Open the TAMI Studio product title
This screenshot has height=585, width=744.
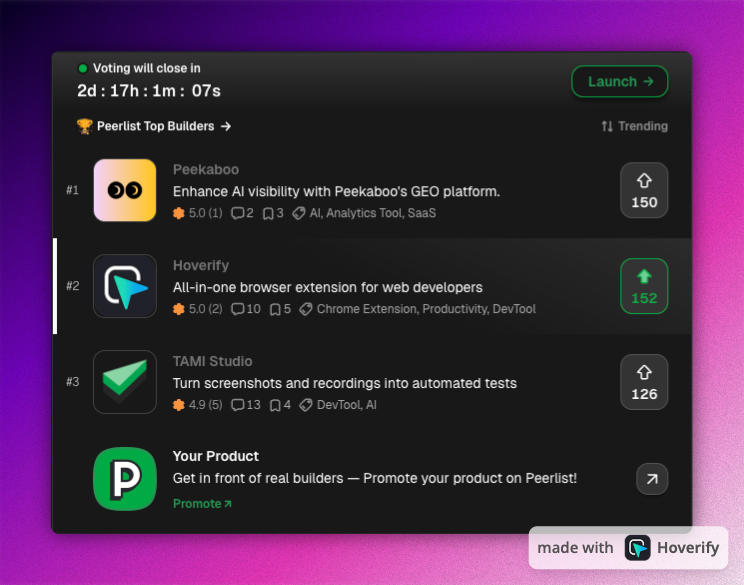tap(213, 361)
